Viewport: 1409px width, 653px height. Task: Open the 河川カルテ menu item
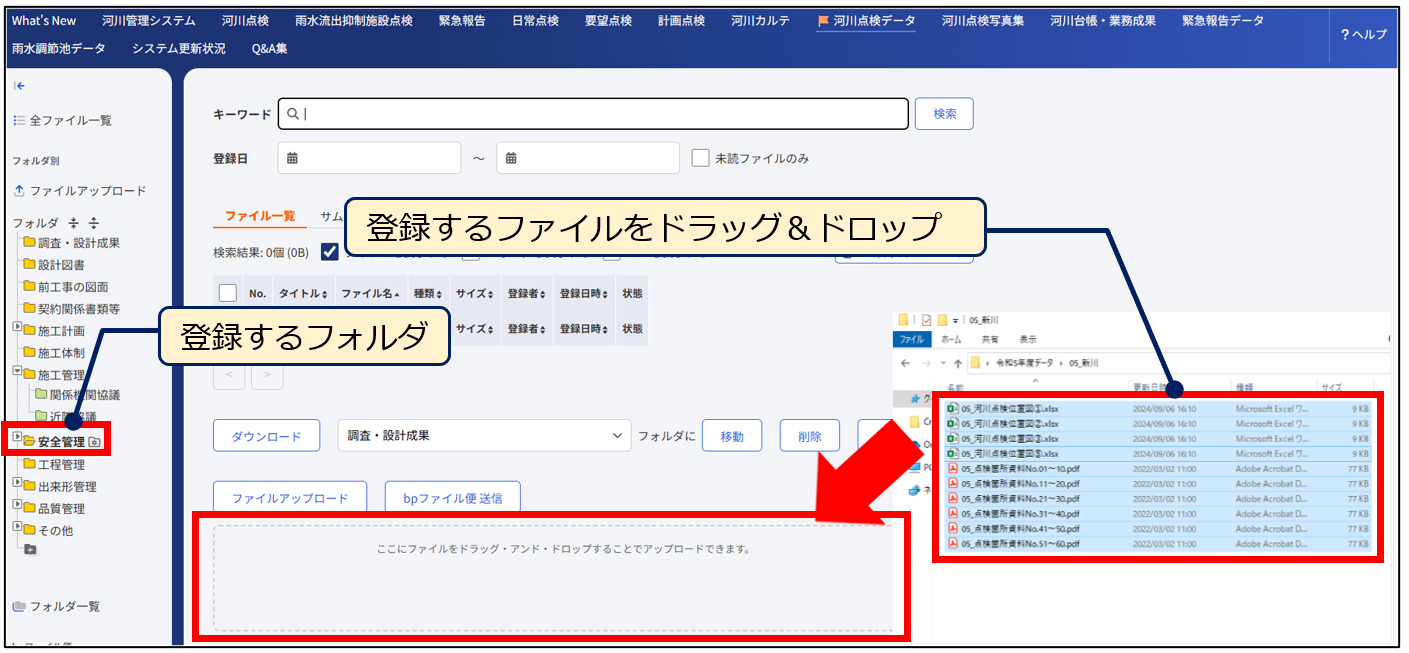coord(760,20)
